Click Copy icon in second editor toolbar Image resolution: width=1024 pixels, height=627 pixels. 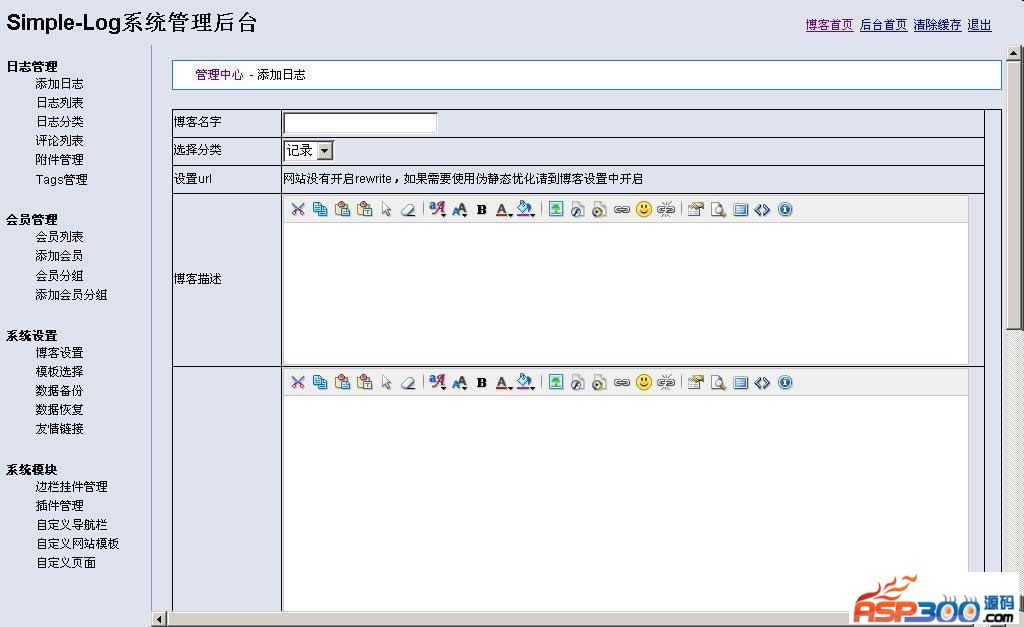(x=320, y=382)
